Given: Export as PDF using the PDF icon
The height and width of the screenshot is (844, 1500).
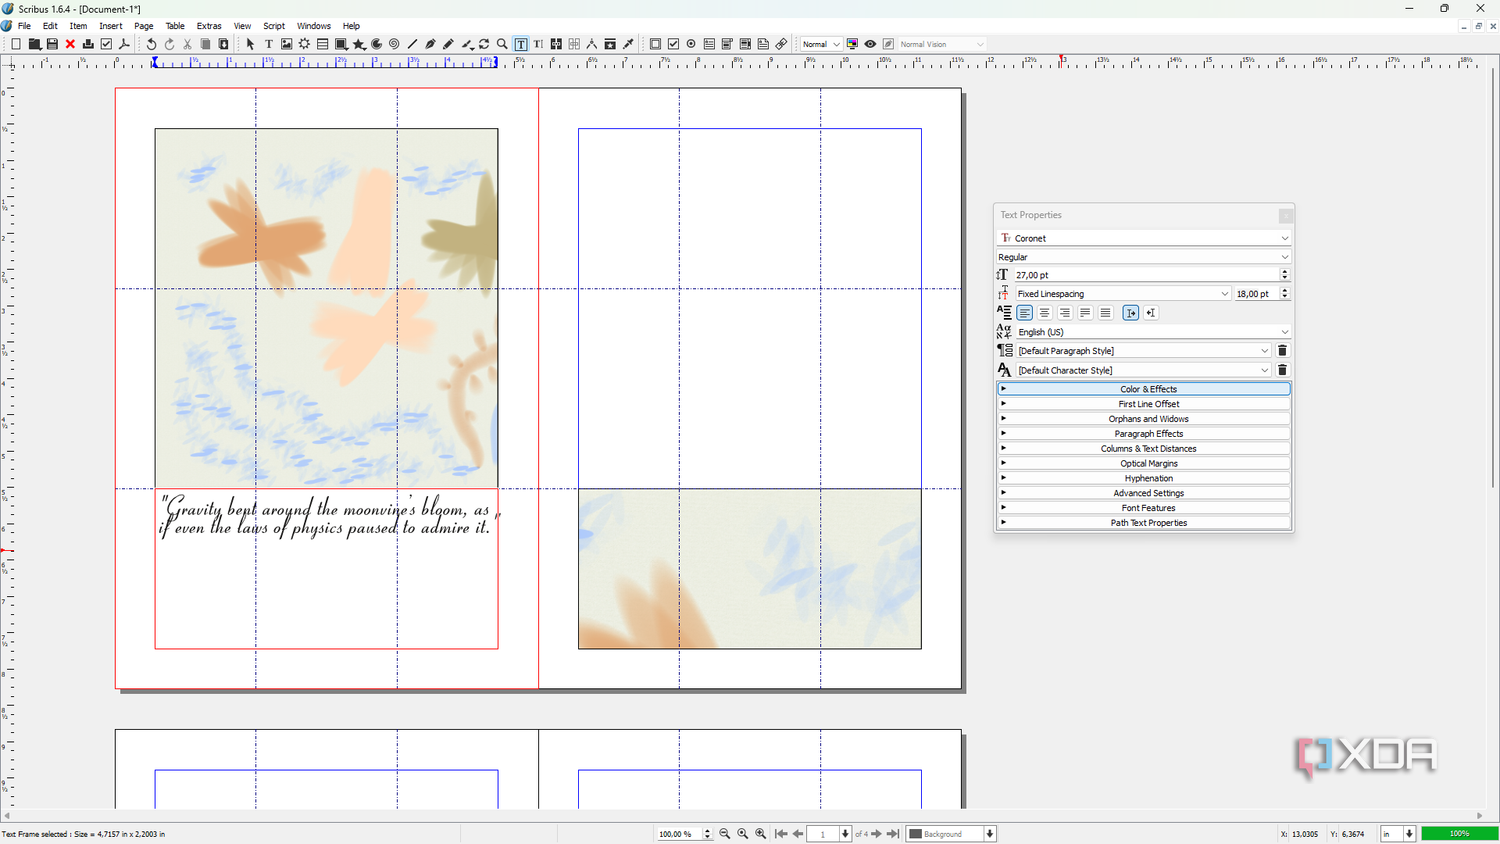Looking at the screenshot, I should tap(124, 44).
